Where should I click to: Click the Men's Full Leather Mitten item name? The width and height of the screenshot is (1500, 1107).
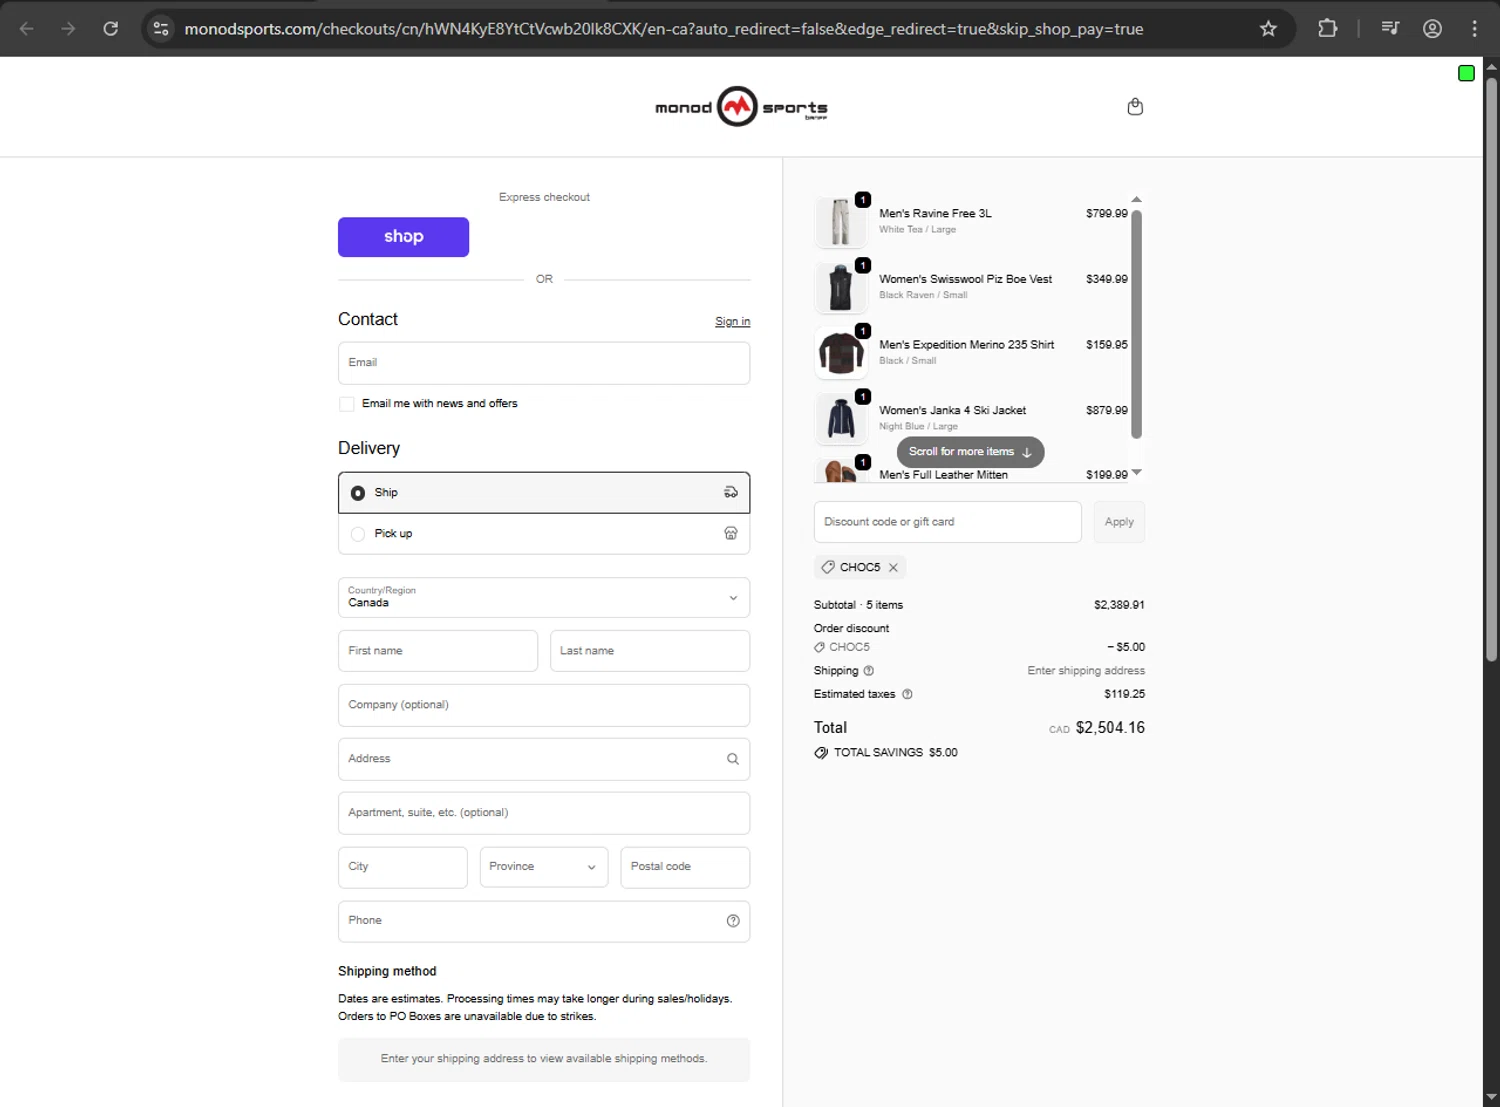coord(943,475)
